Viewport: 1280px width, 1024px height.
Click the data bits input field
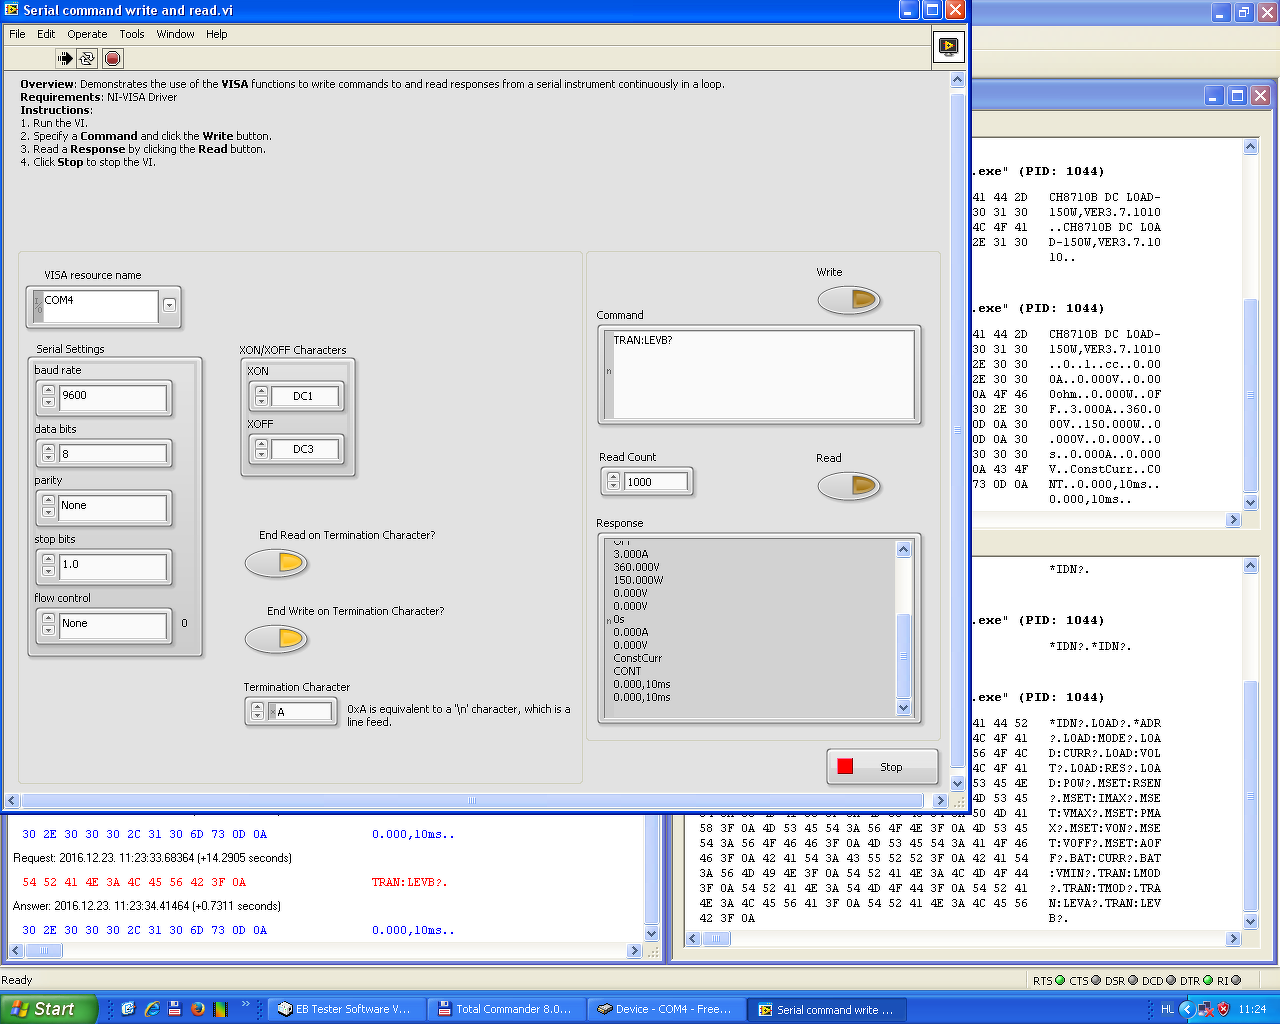[112, 454]
